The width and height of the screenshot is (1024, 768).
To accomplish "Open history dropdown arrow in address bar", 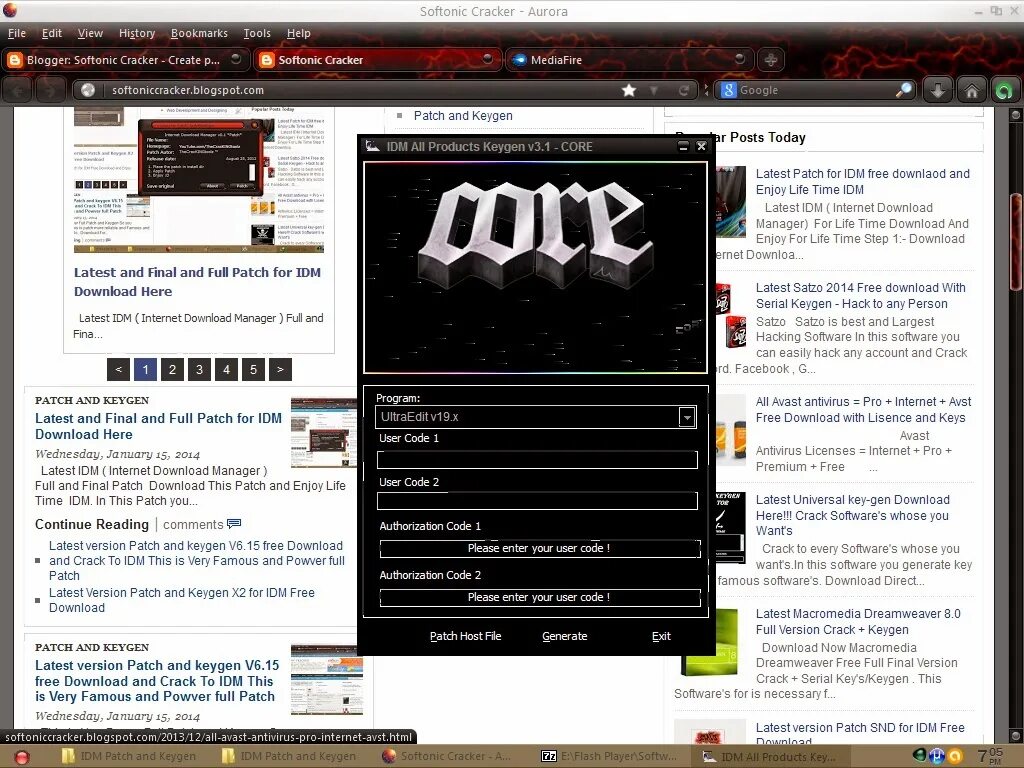I will pos(653,90).
